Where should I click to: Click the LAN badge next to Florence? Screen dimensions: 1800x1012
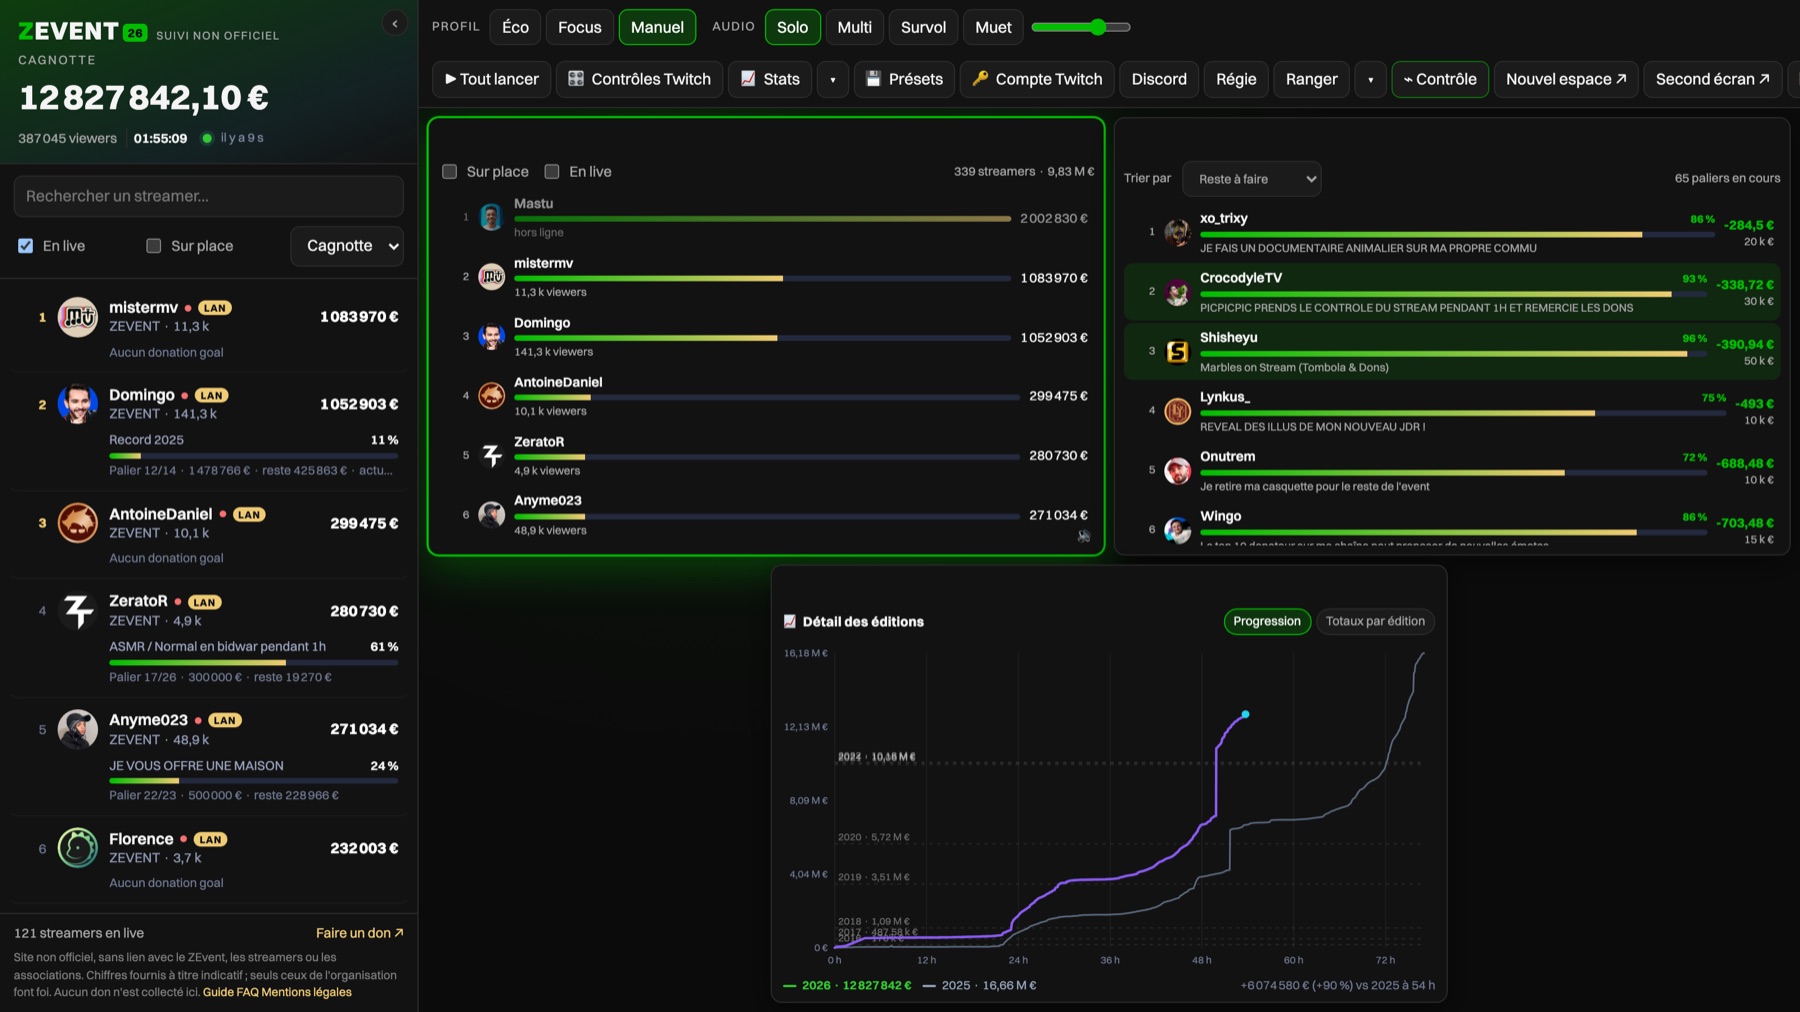click(210, 839)
